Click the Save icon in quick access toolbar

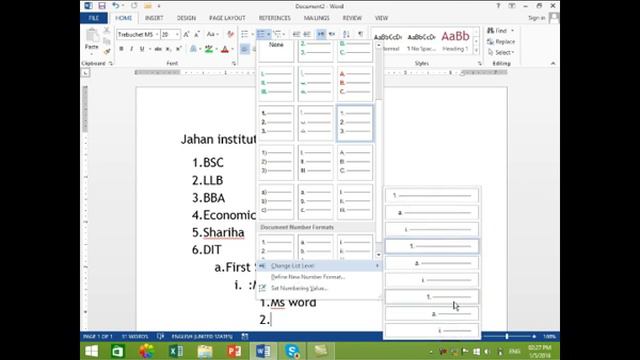click(102, 6)
